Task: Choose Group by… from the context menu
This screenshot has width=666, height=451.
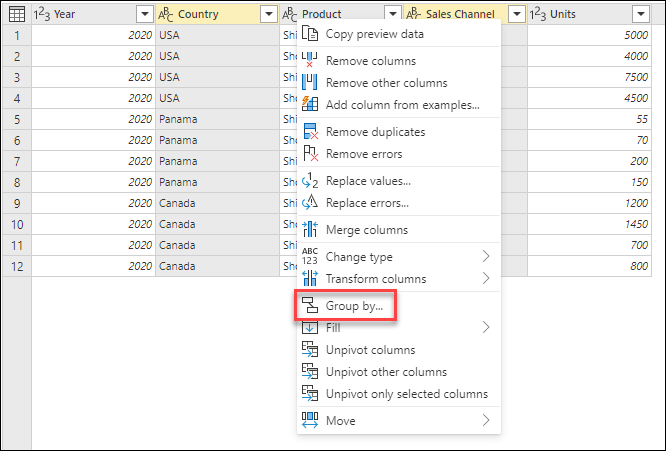Action: [399, 306]
